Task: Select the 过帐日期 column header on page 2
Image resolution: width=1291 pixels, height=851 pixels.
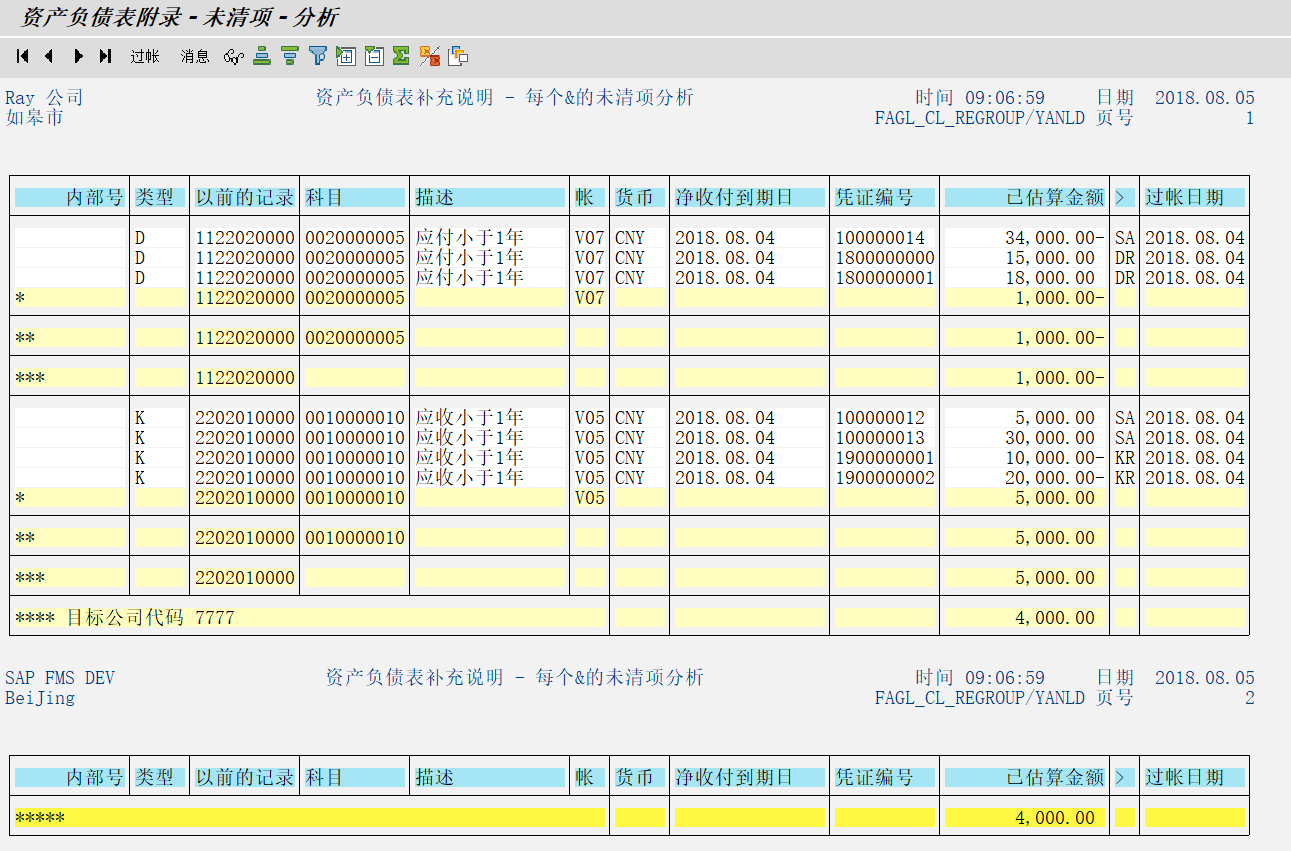Action: pyautogui.click(x=1195, y=777)
